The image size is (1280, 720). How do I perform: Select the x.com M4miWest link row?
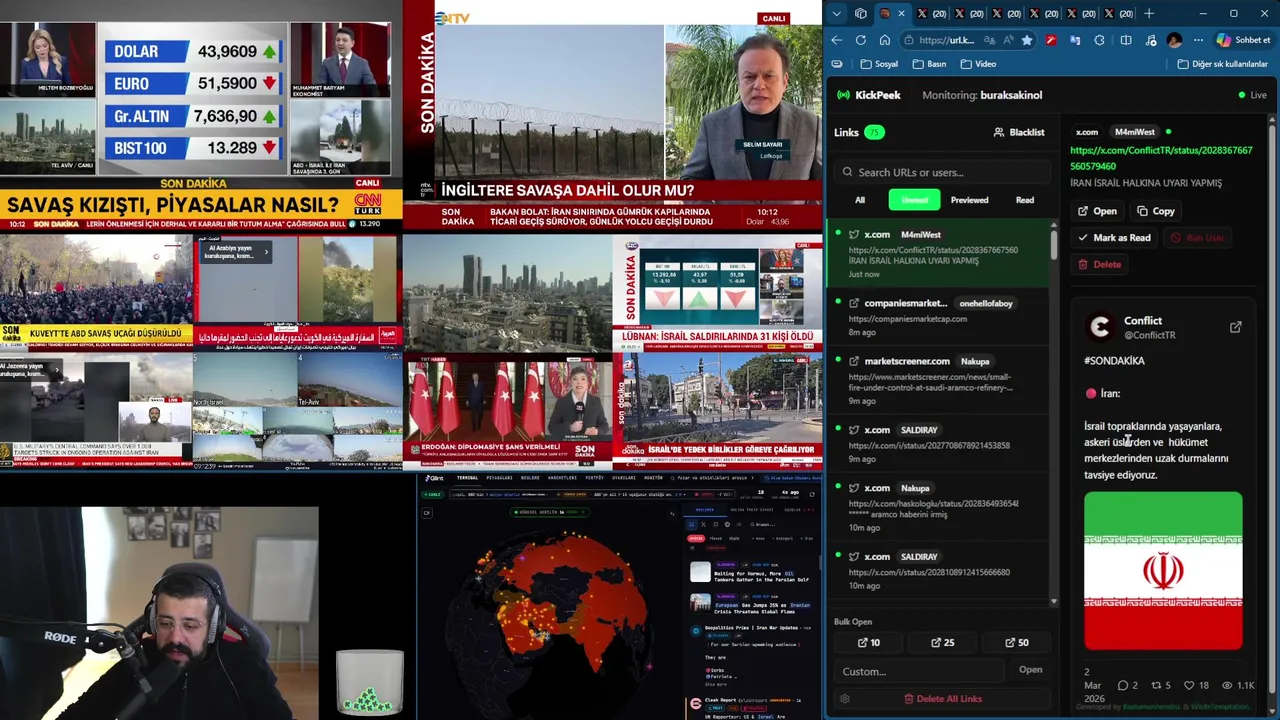(940, 254)
